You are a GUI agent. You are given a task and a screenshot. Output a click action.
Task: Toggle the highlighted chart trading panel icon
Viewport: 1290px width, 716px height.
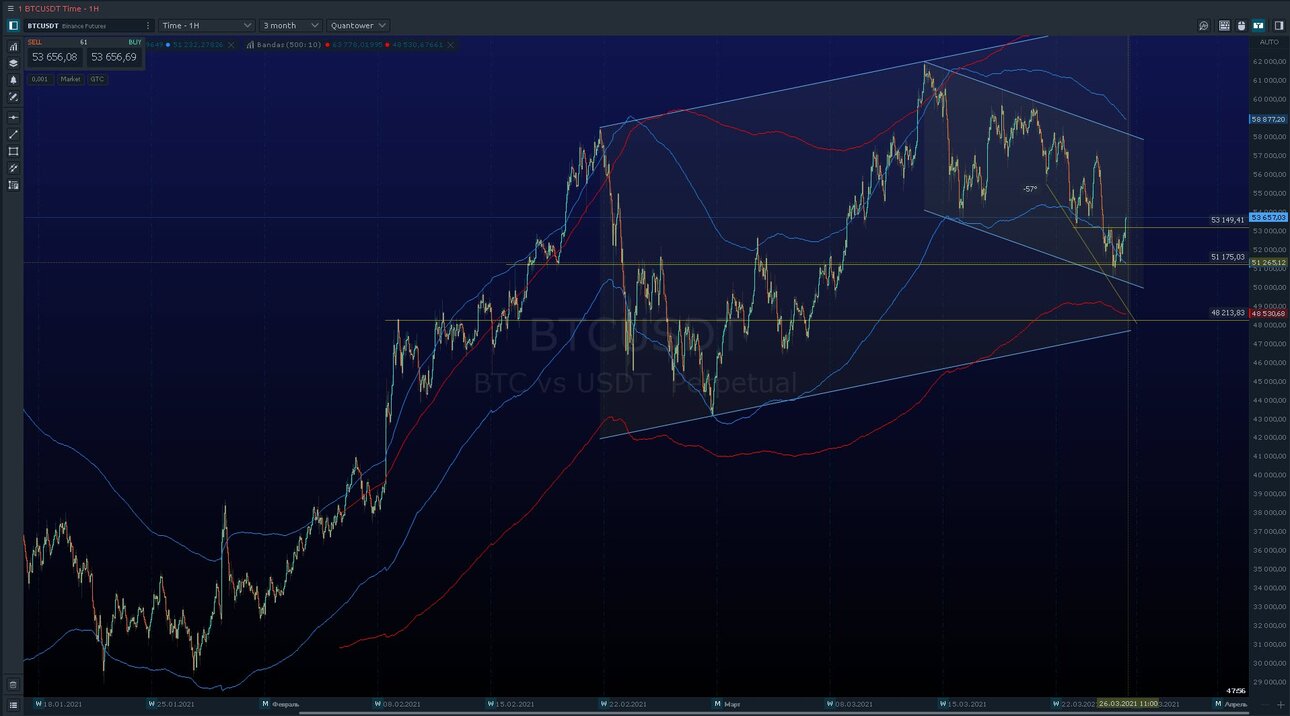click(x=1259, y=25)
